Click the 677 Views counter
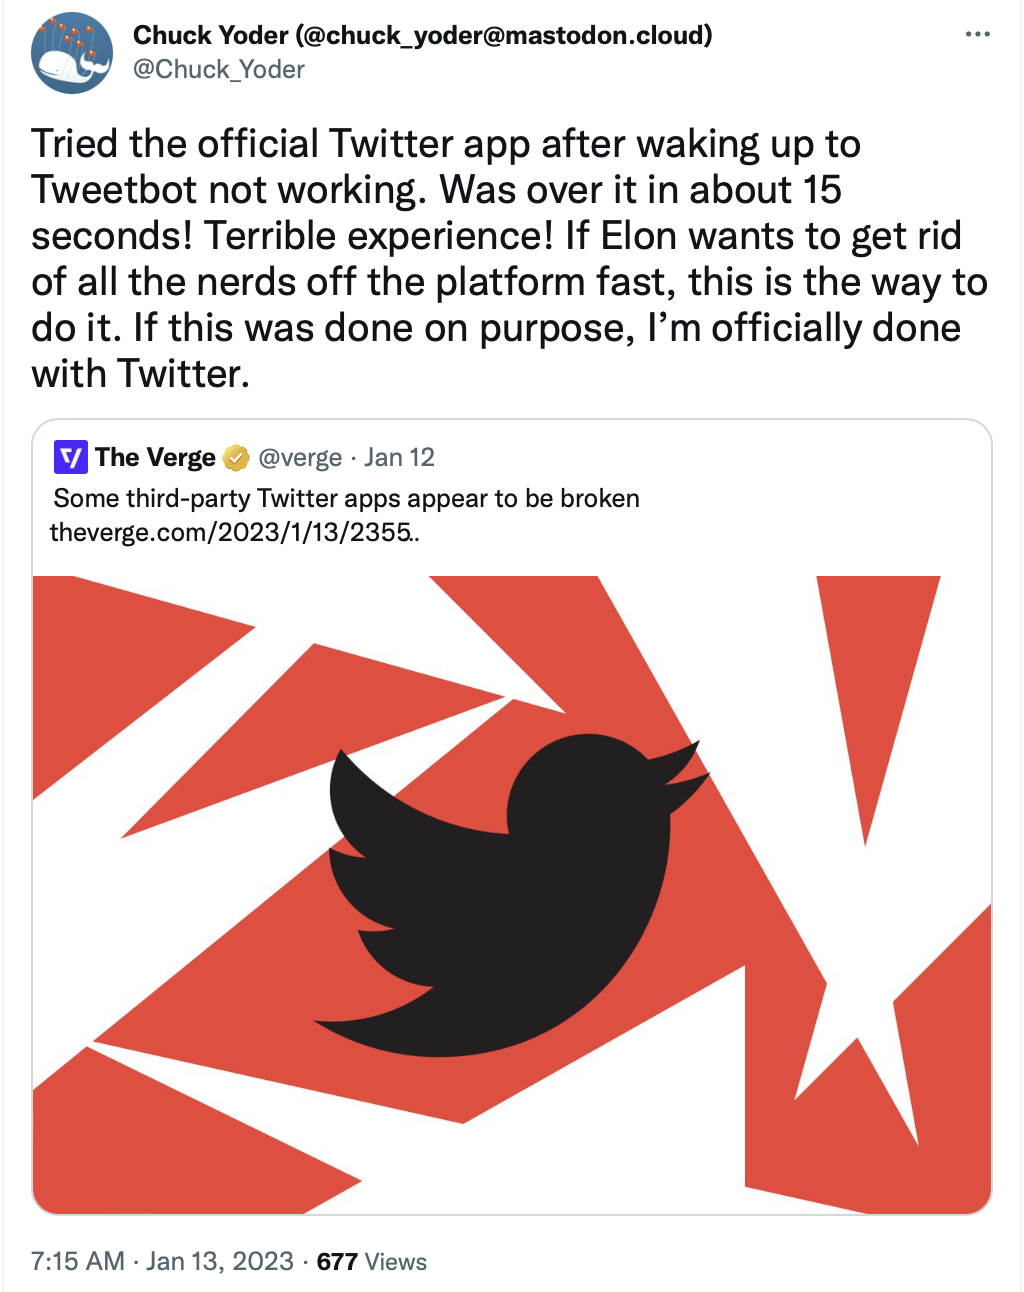 coord(371,1261)
